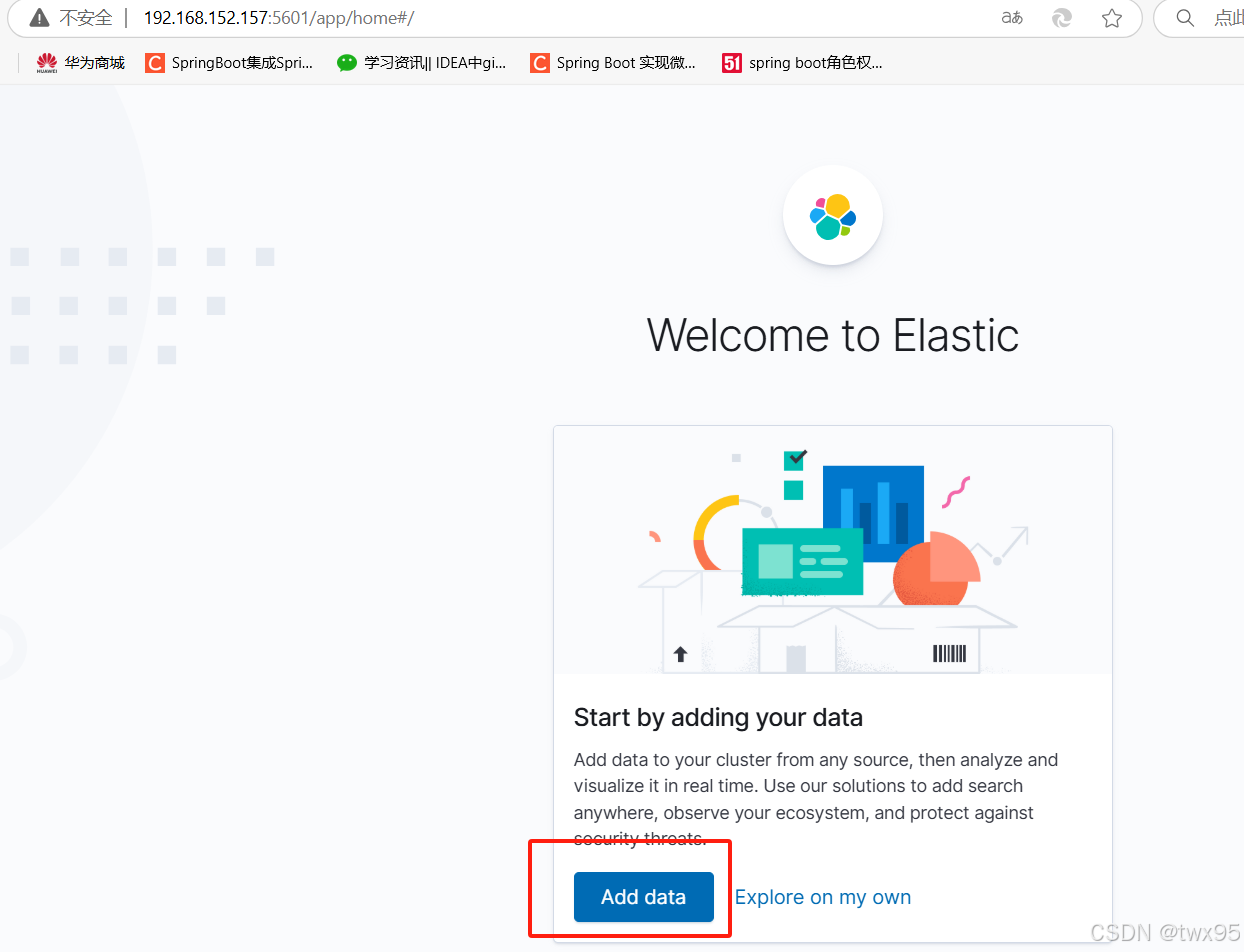Click the search magnifier icon
This screenshot has height=952, width=1244.
(x=1185, y=17)
